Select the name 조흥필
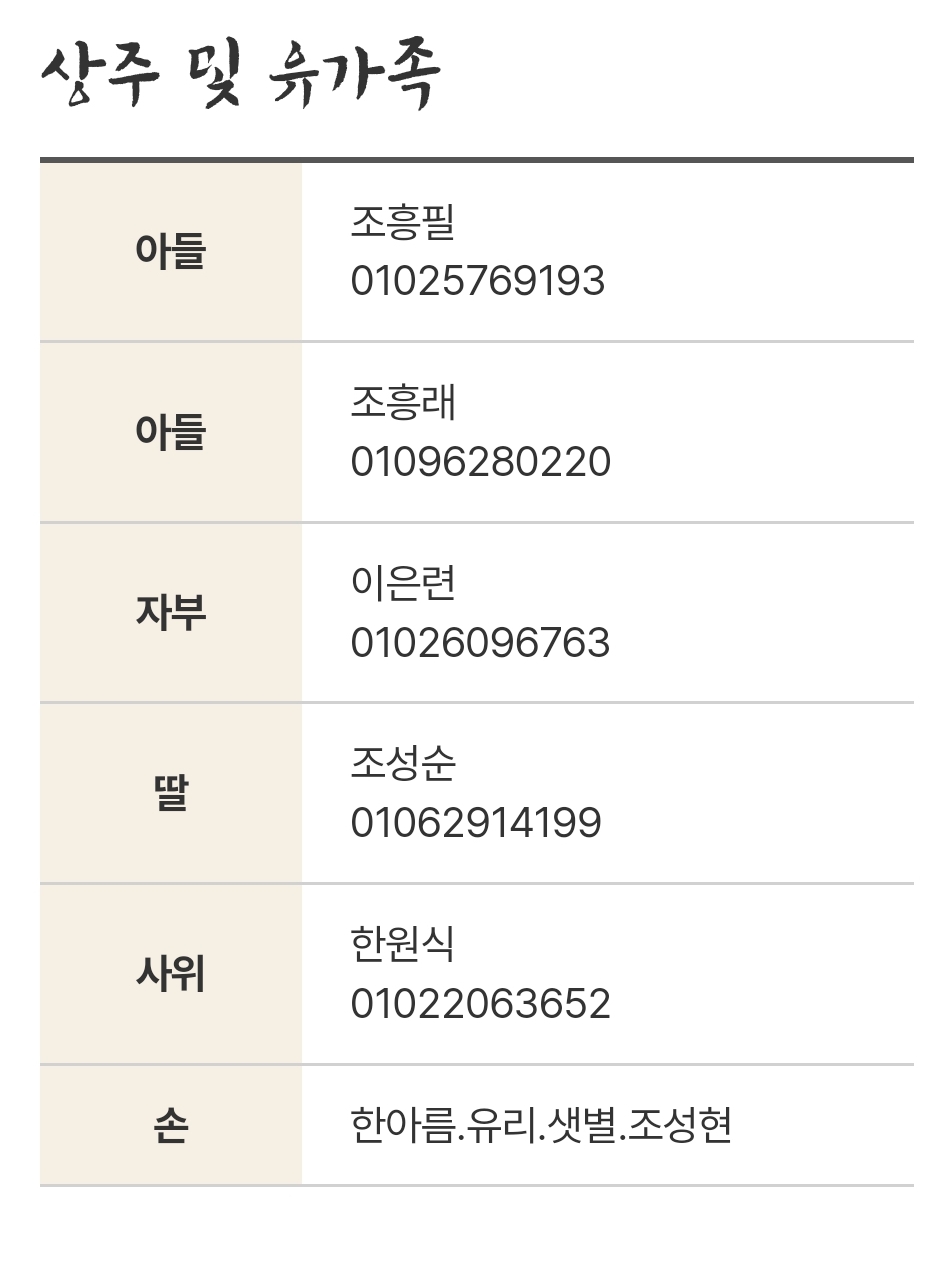 (x=402, y=222)
